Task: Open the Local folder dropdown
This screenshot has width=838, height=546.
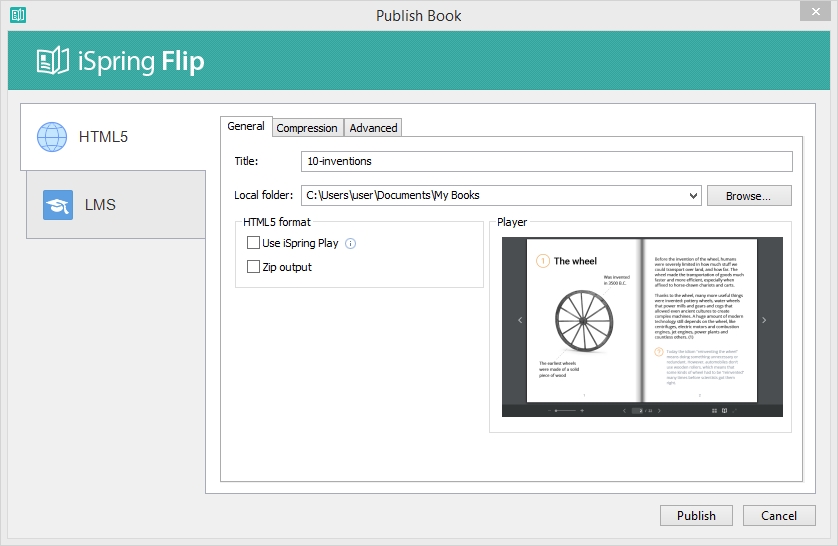Action: 693,196
